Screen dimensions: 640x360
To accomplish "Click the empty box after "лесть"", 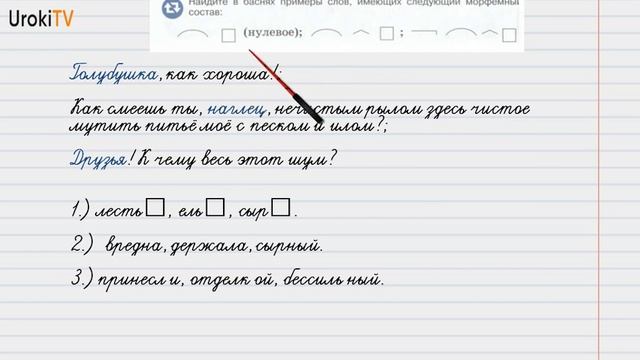I will coord(156,207).
